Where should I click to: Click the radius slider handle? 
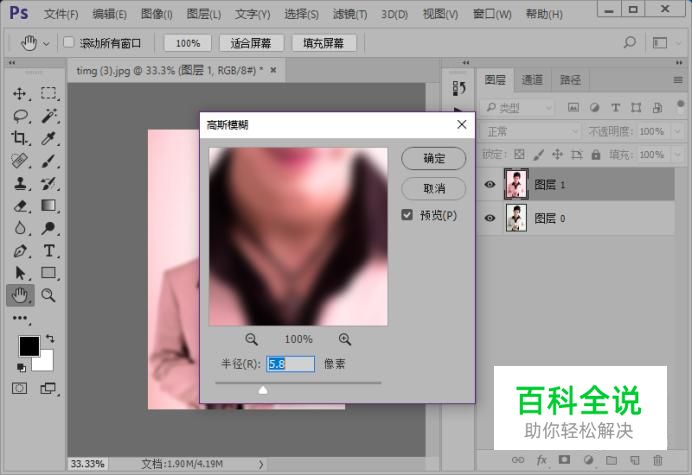pyautogui.click(x=263, y=390)
